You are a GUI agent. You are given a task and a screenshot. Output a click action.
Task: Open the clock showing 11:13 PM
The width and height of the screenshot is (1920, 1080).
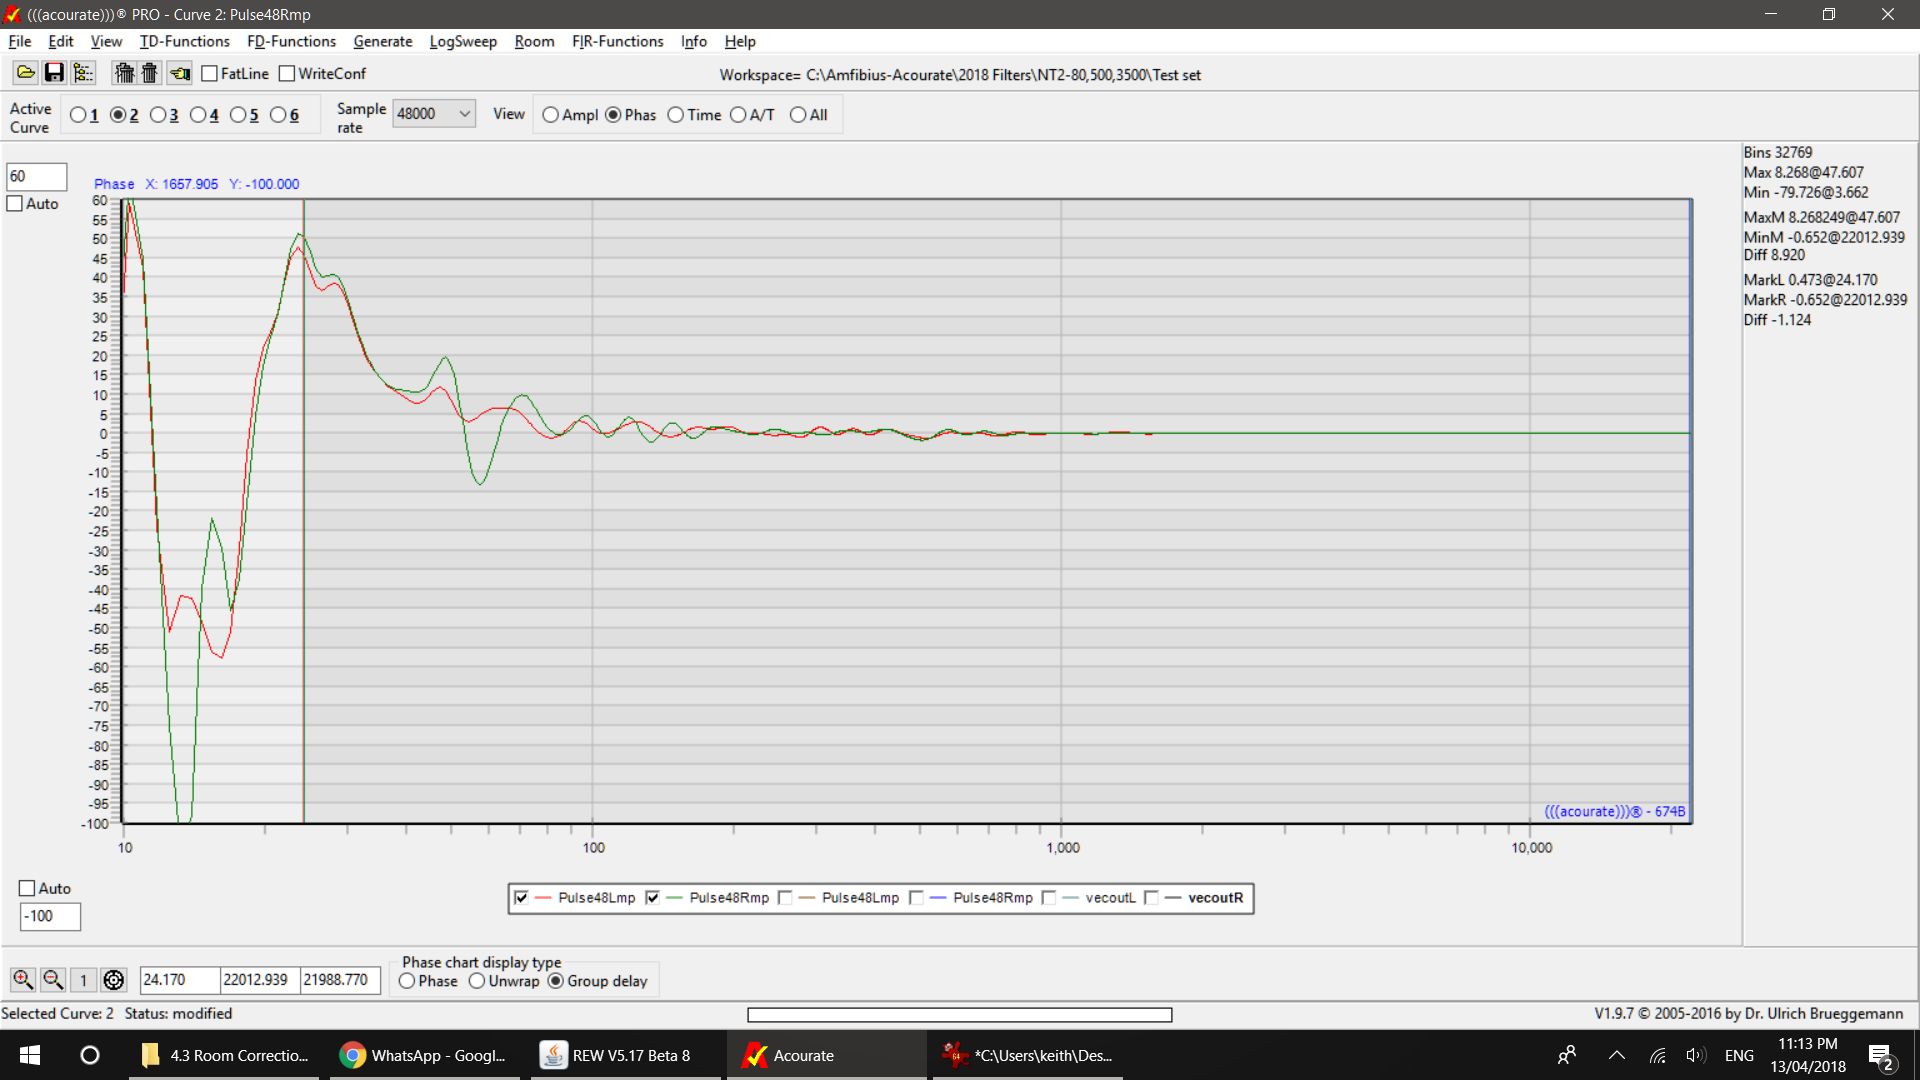(1808, 1055)
